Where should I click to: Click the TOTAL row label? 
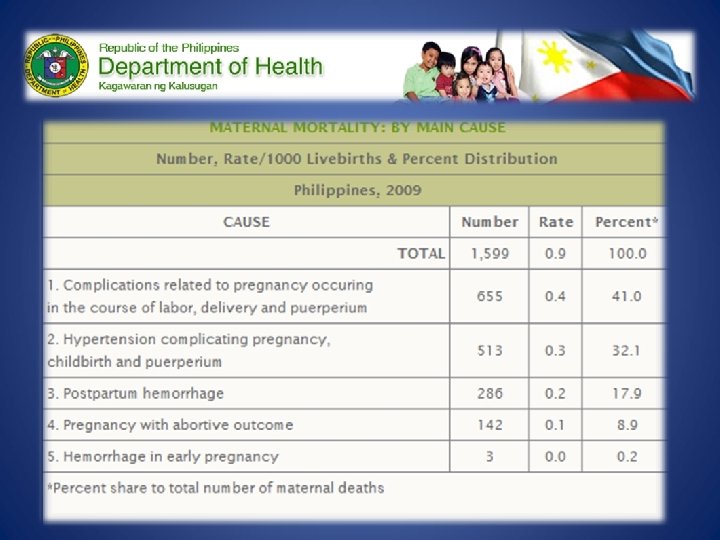pos(421,253)
